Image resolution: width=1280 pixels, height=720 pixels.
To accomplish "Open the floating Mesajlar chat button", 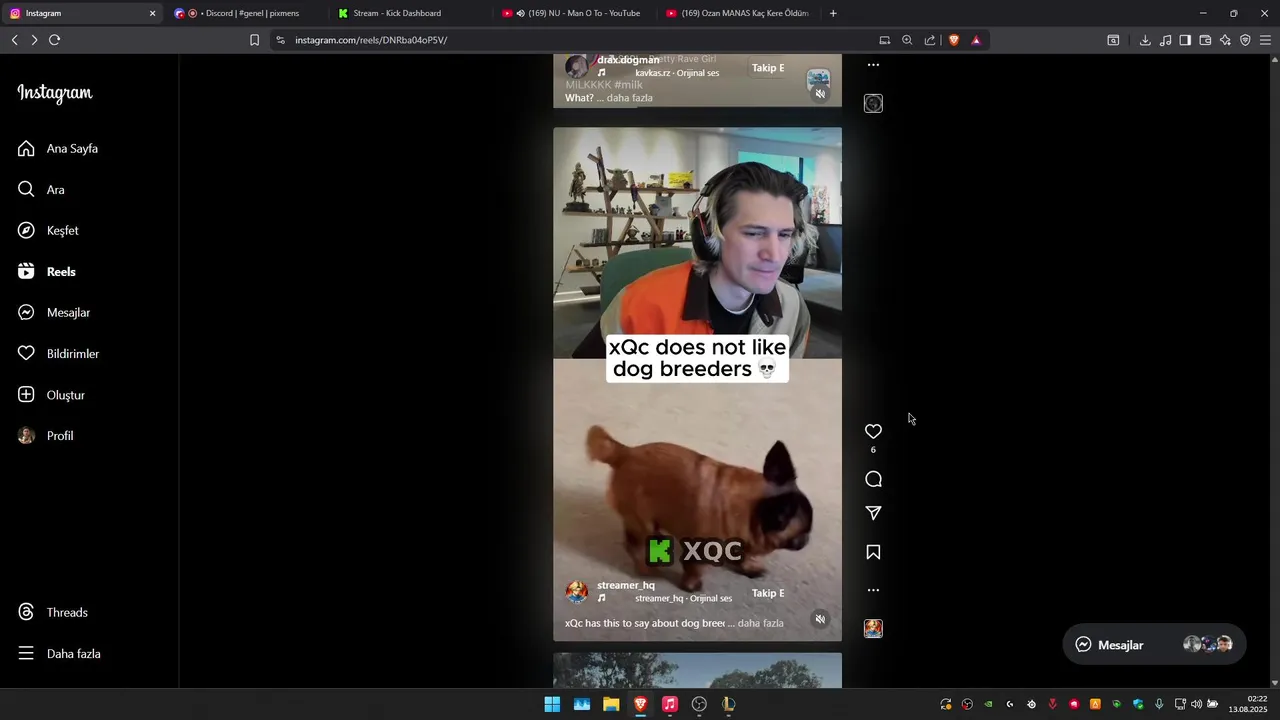I will click(x=1153, y=645).
